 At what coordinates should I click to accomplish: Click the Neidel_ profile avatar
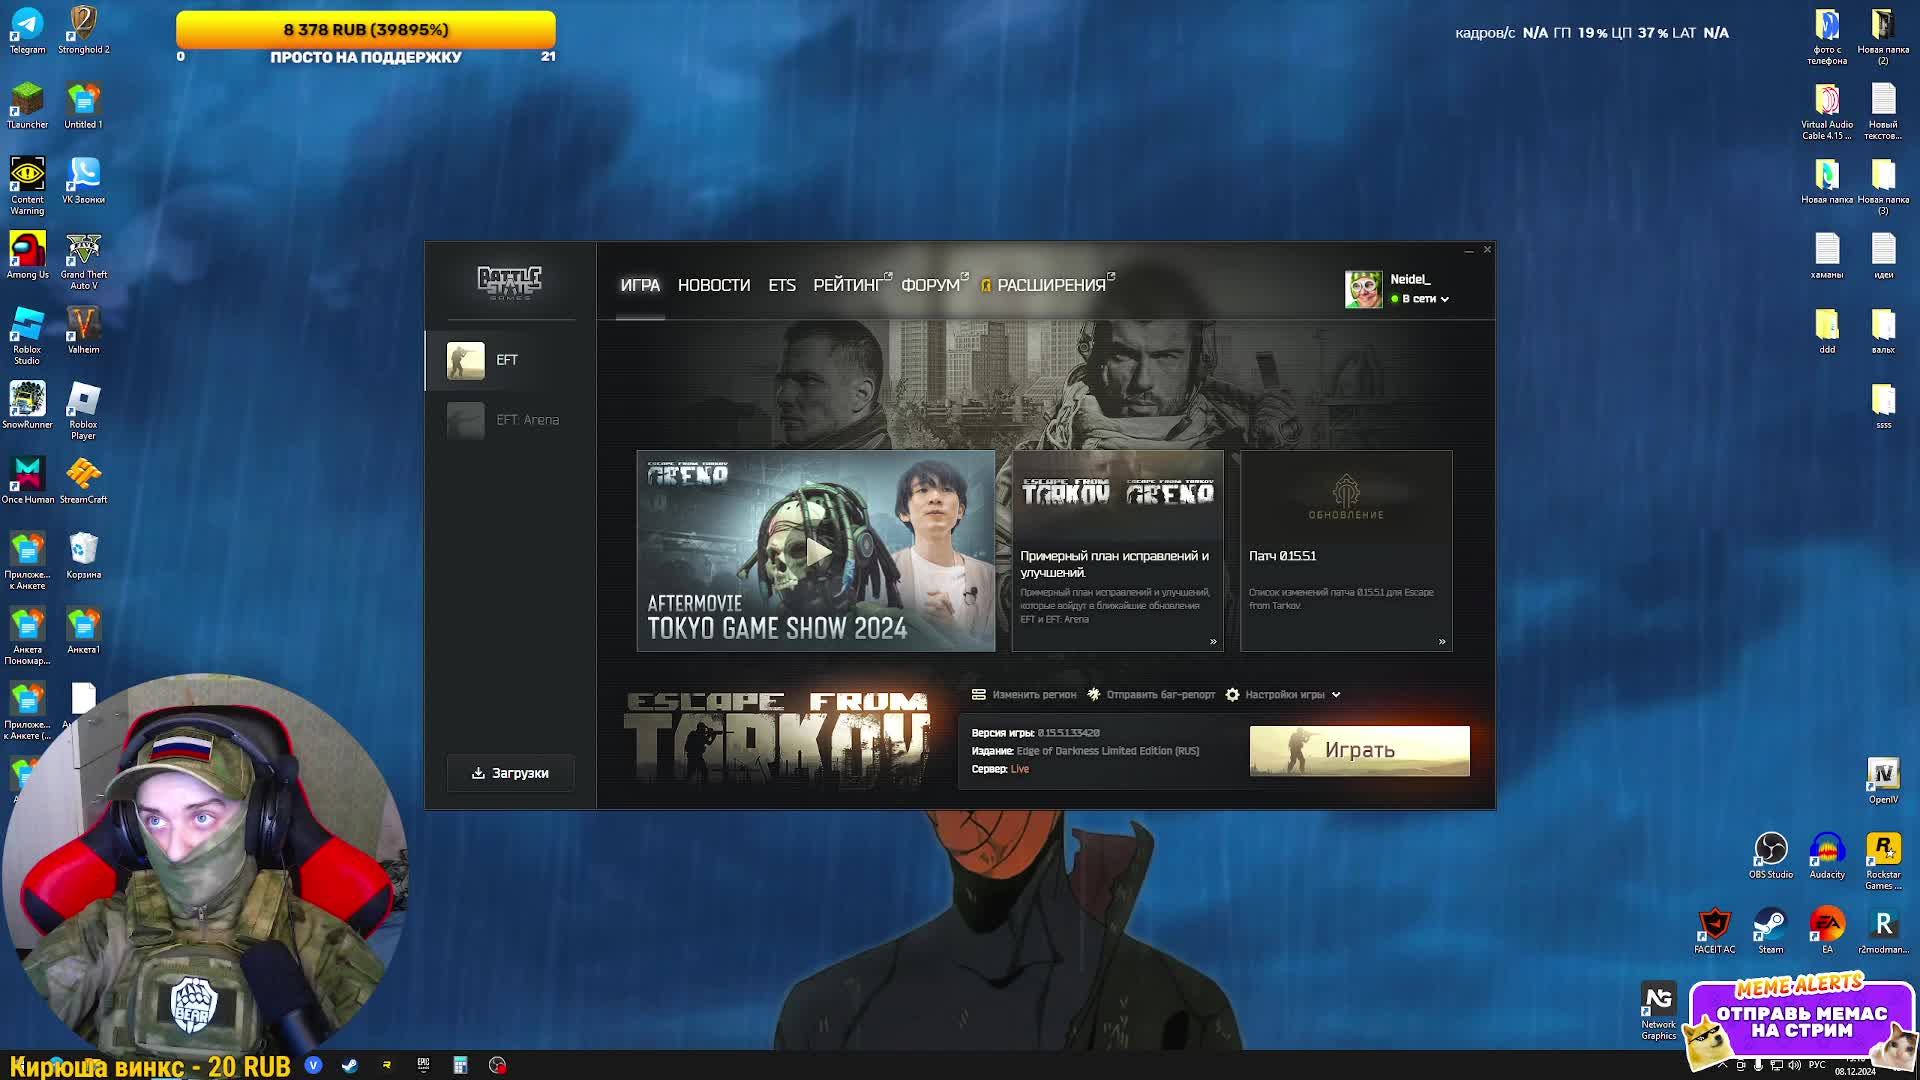coord(1363,289)
